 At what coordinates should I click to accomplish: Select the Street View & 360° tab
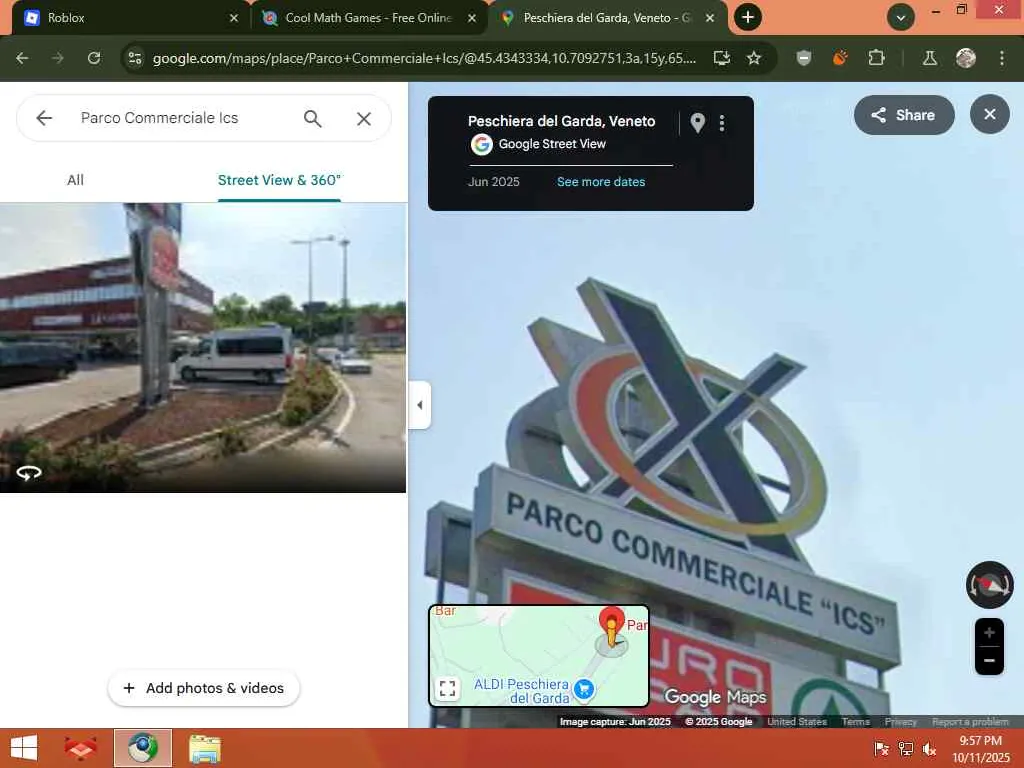coord(280,180)
